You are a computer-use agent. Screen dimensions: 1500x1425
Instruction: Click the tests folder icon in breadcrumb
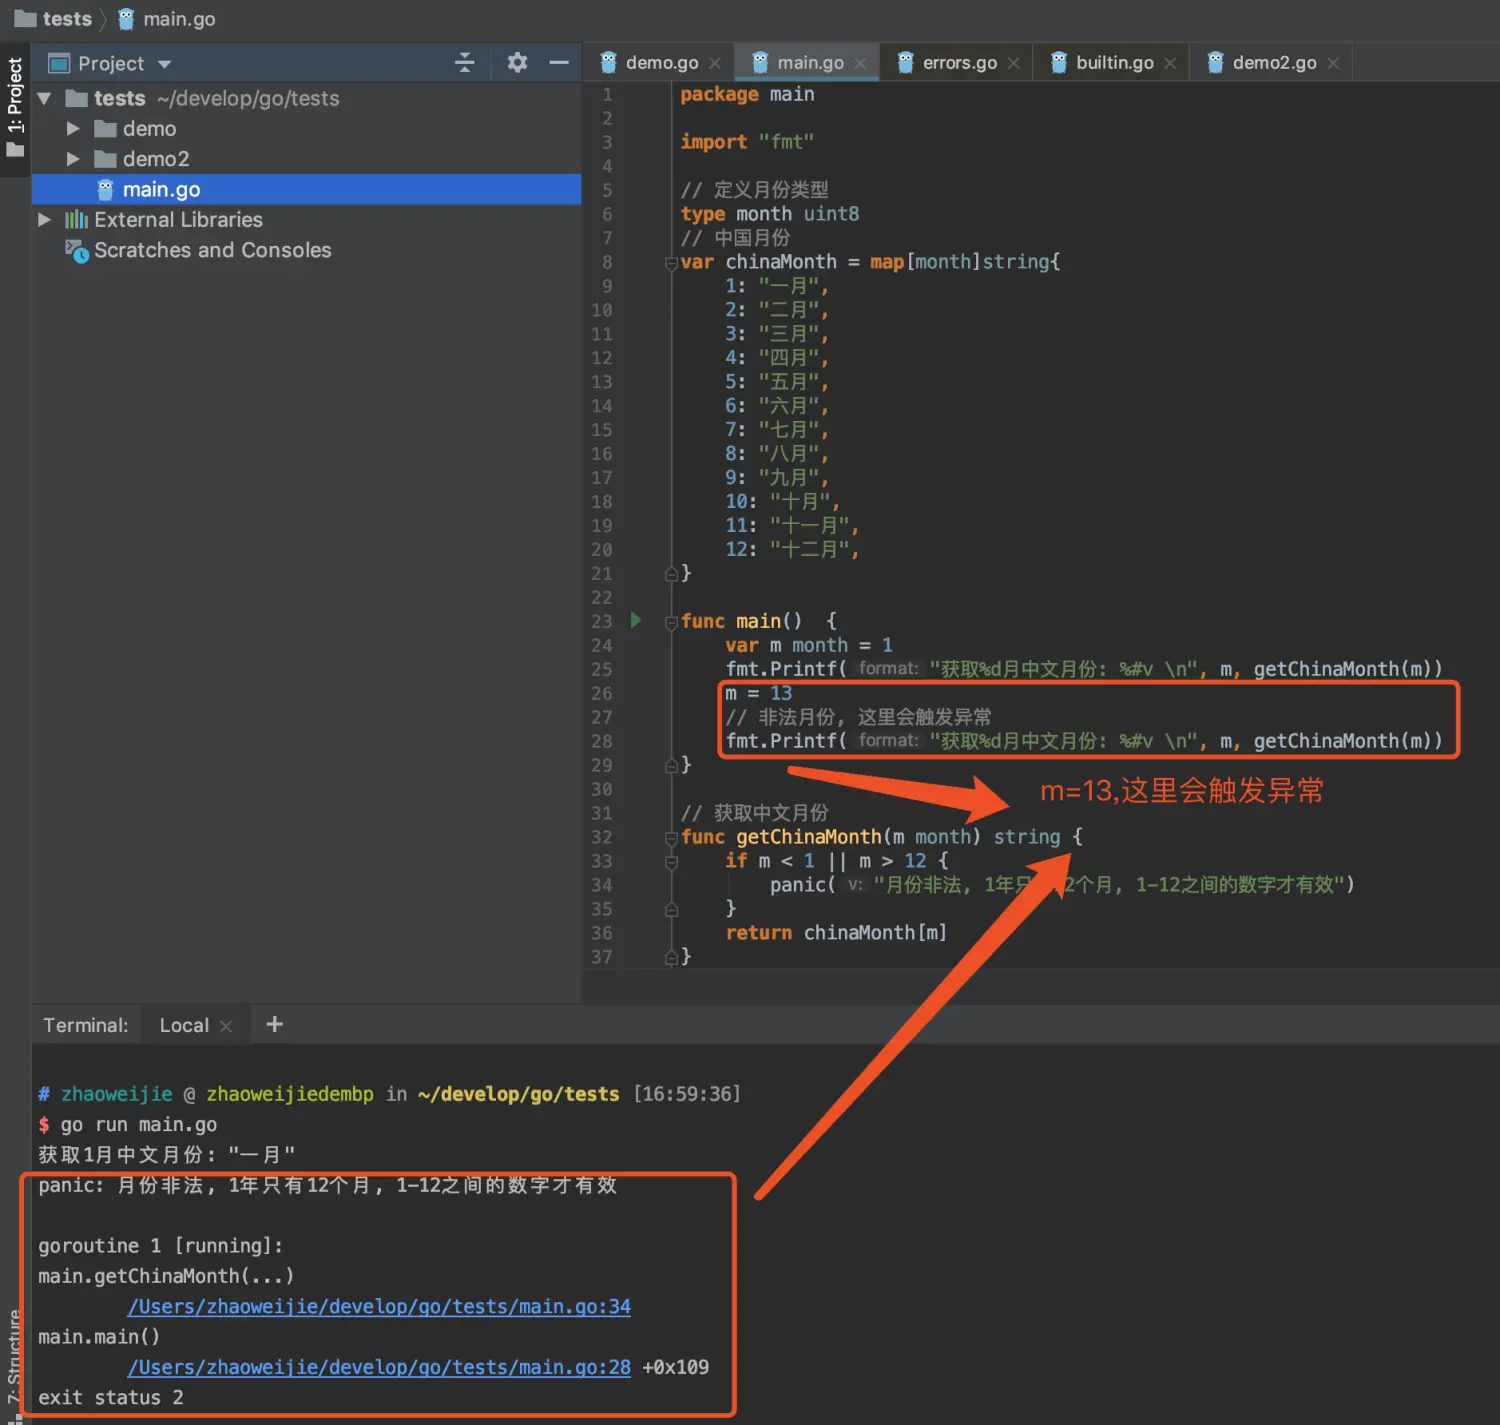(x=25, y=19)
